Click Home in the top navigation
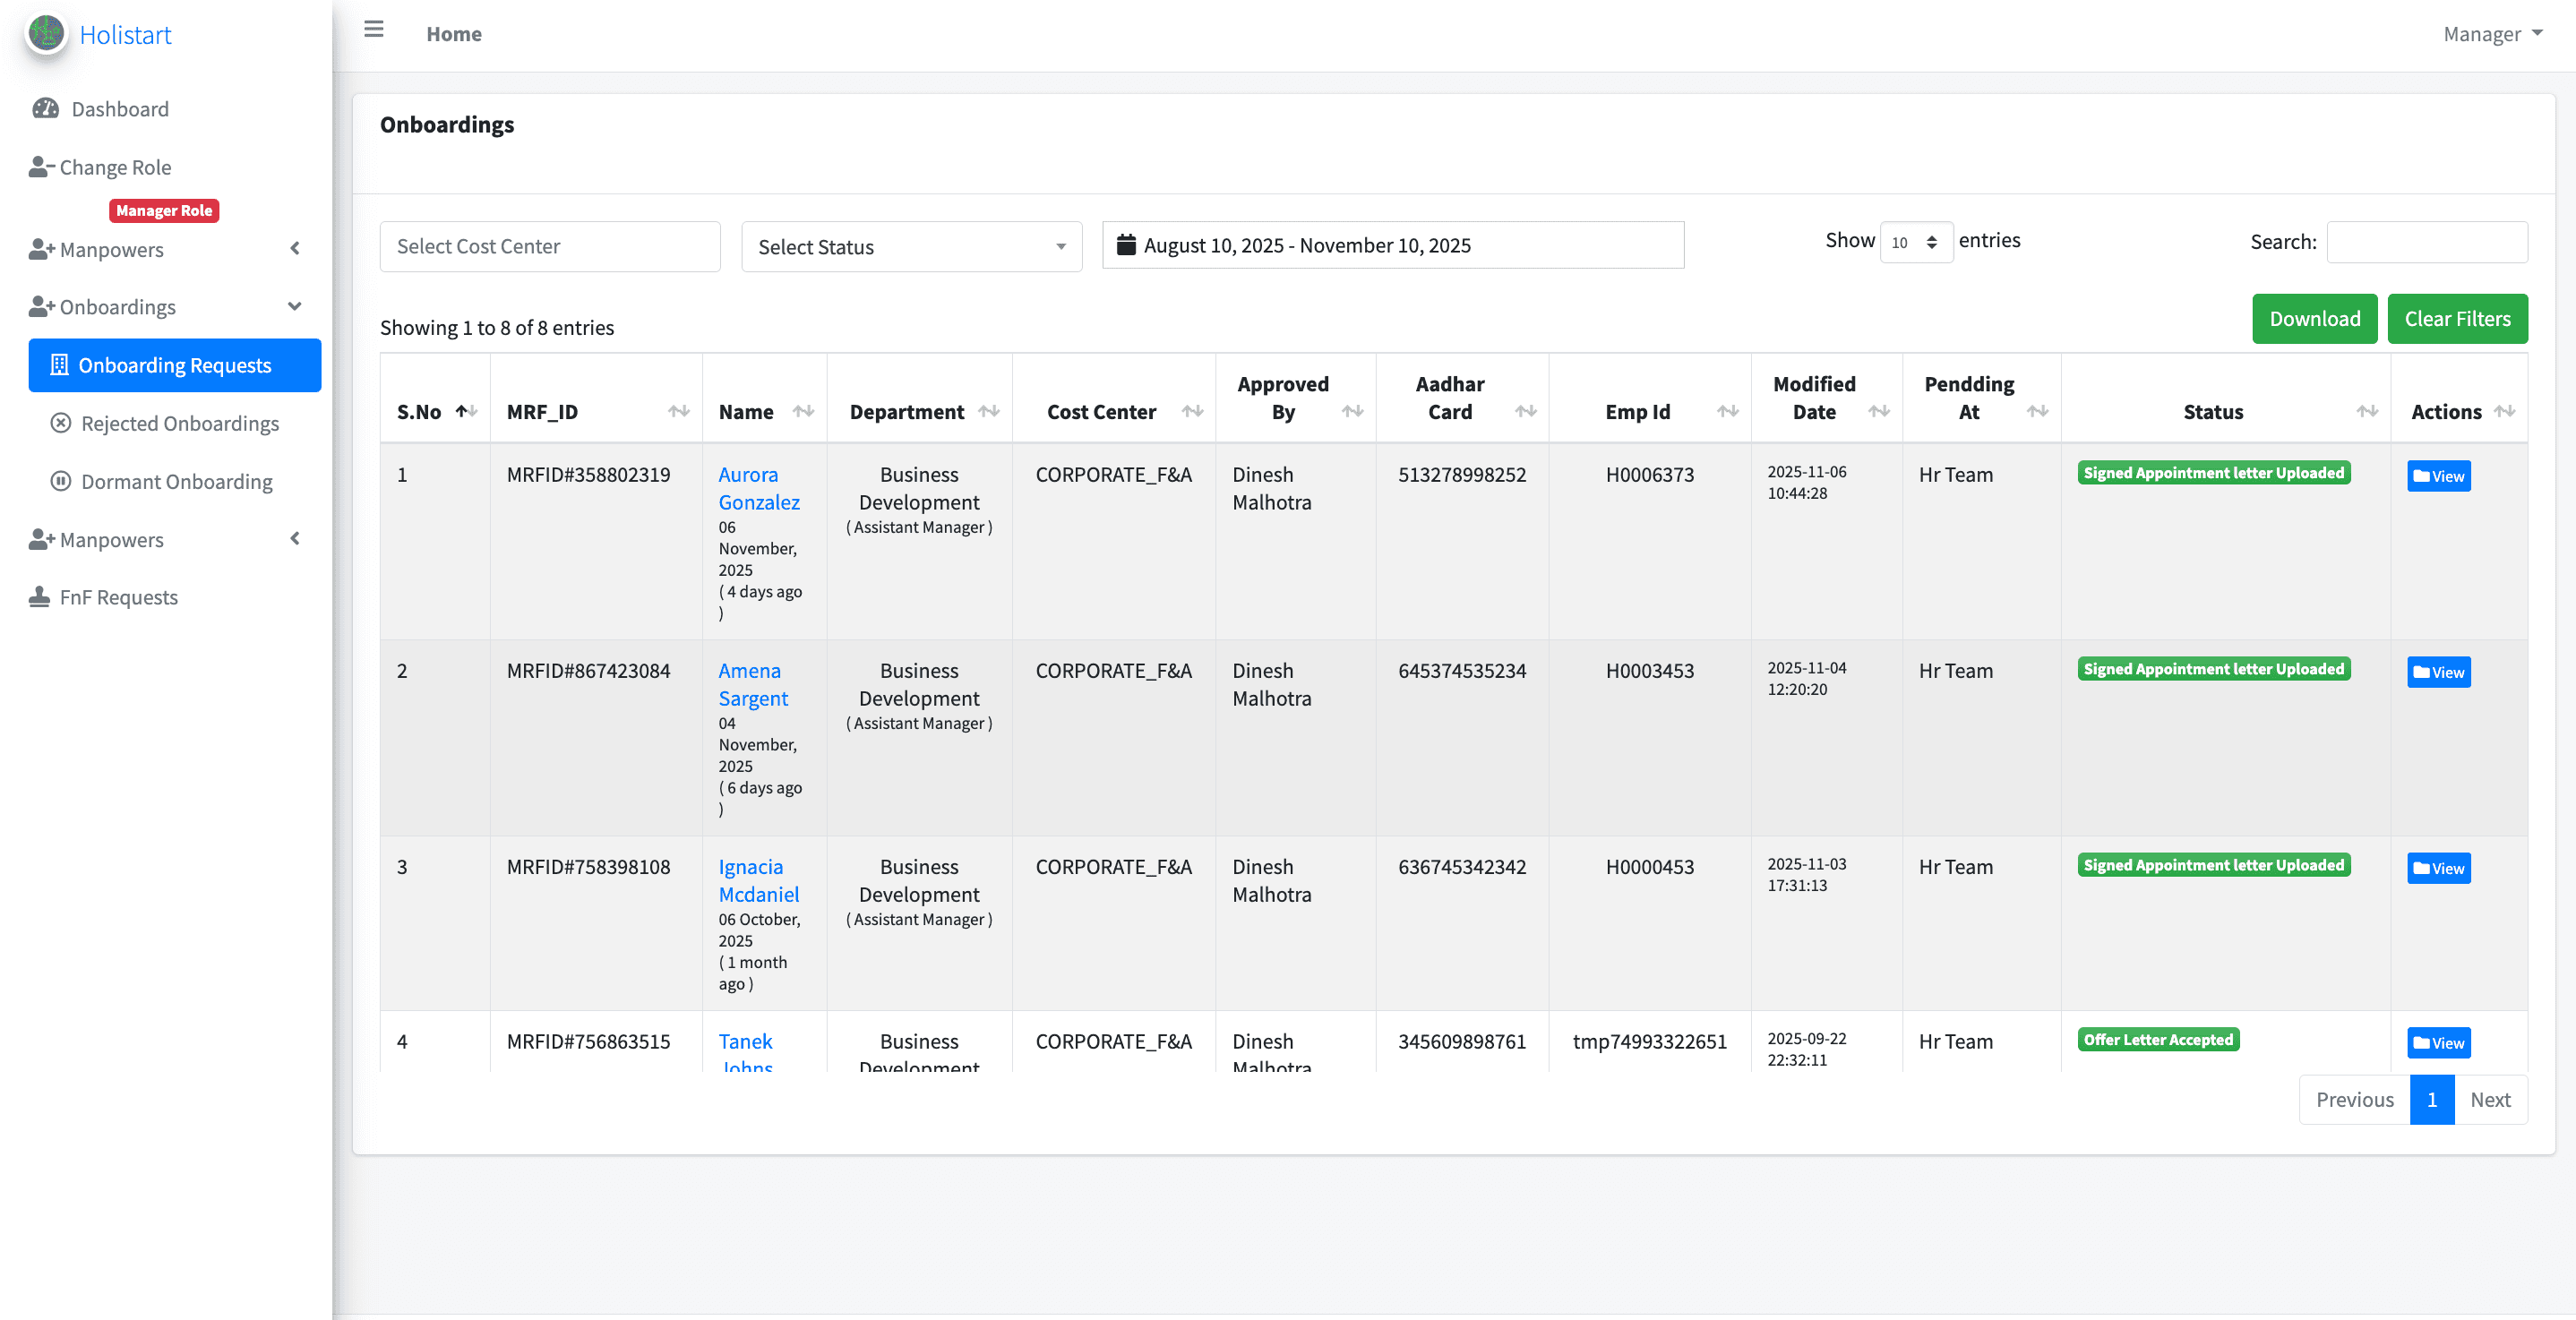Image resolution: width=2576 pixels, height=1320 pixels. [454, 33]
